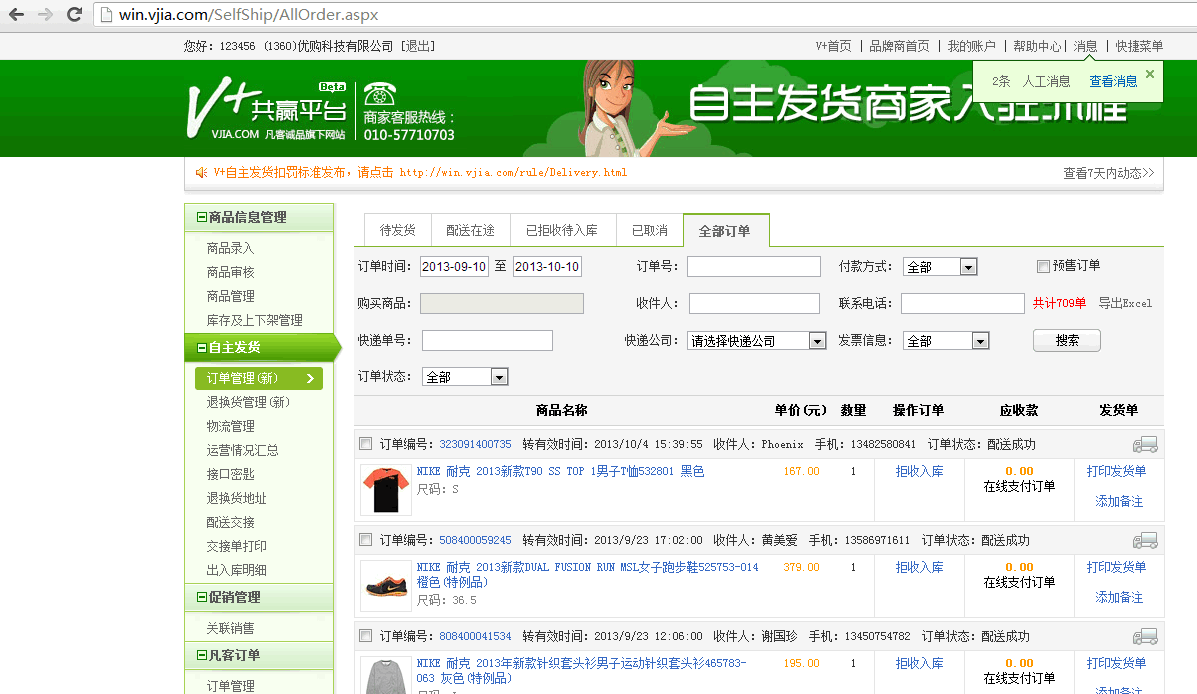The image size is (1197, 694).
Task: Open 库存及上下架管理 in sidebar
Action: (254, 320)
